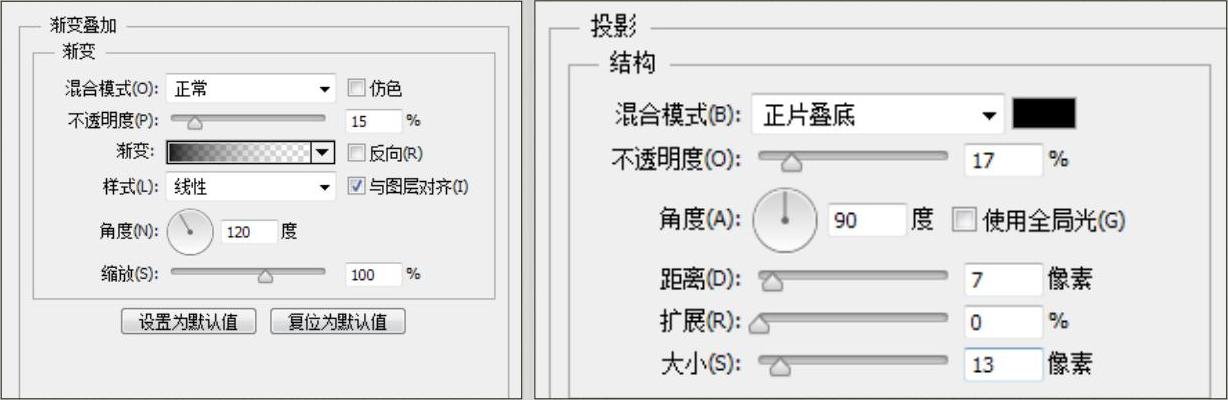The image size is (1228, 400).
Task: Click the 距离 distance slider
Action: click(x=853, y=273)
